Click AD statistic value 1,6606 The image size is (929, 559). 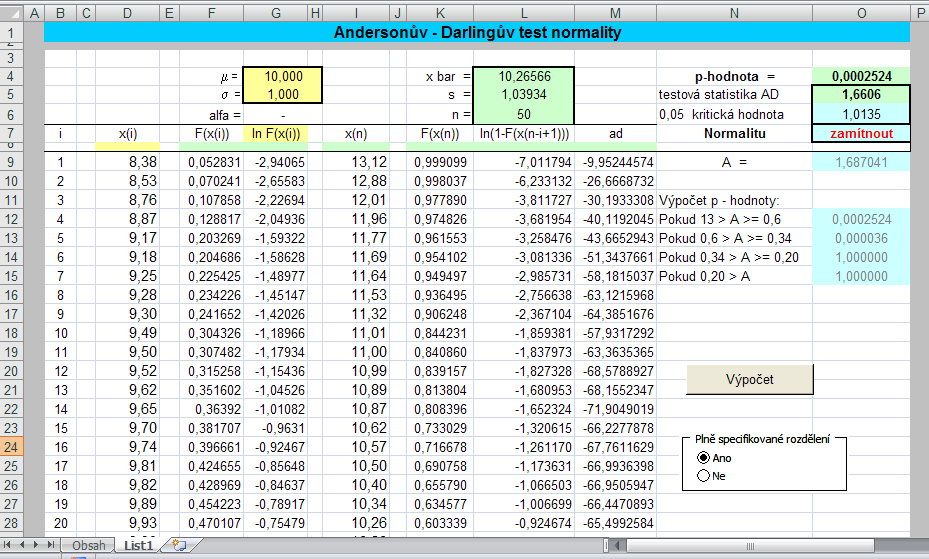861,94
